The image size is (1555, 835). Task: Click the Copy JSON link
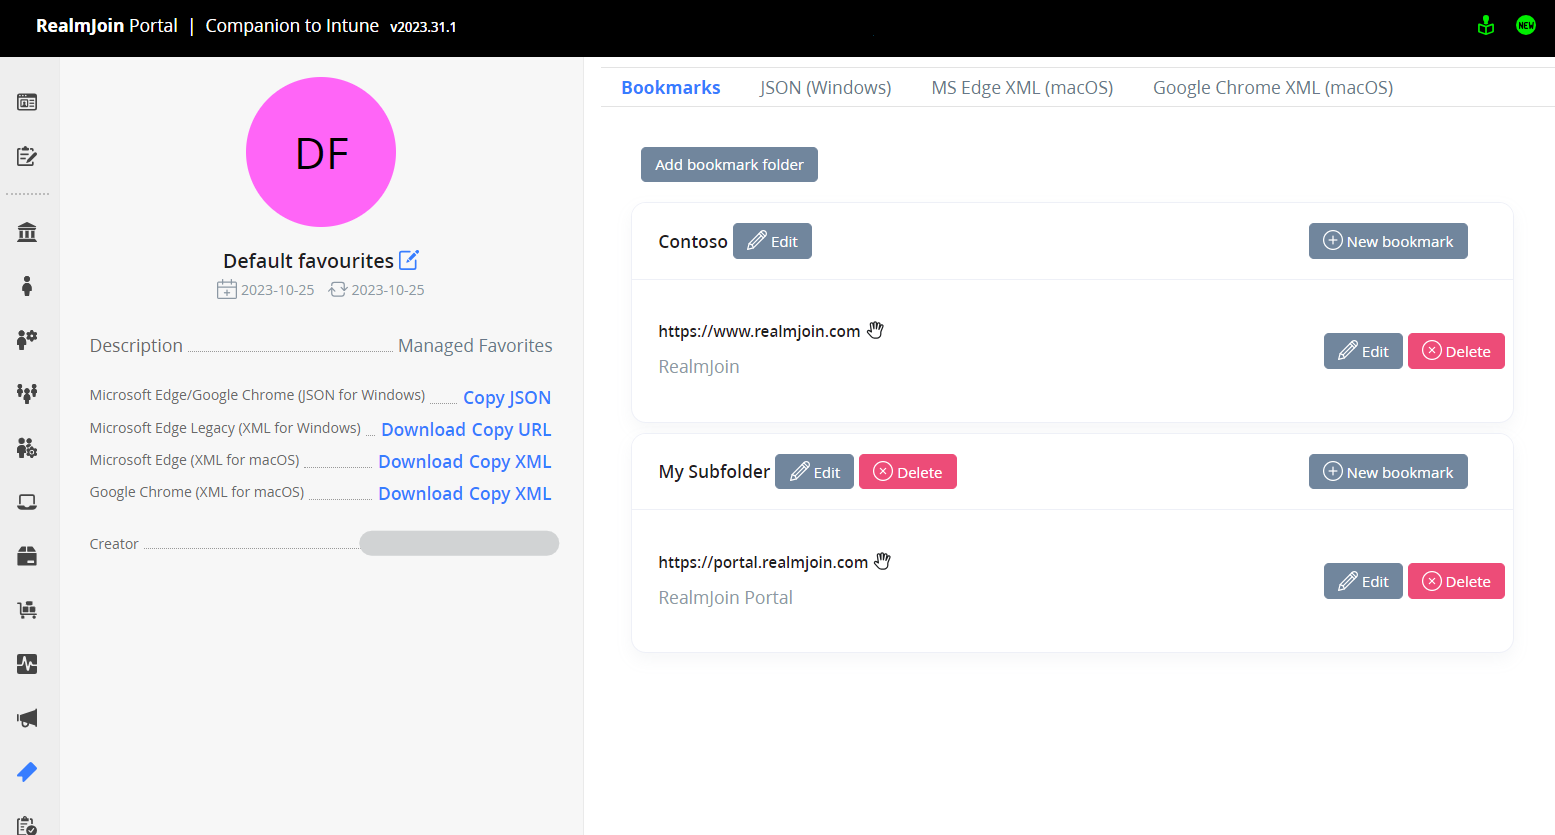click(506, 398)
